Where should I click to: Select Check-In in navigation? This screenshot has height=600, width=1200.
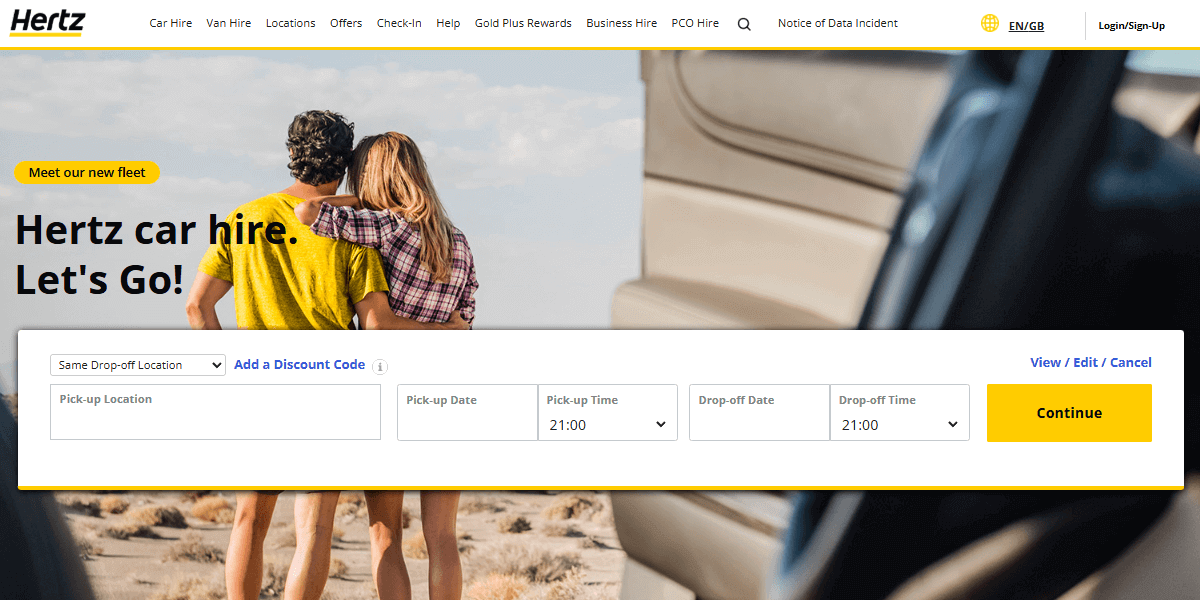click(399, 23)
